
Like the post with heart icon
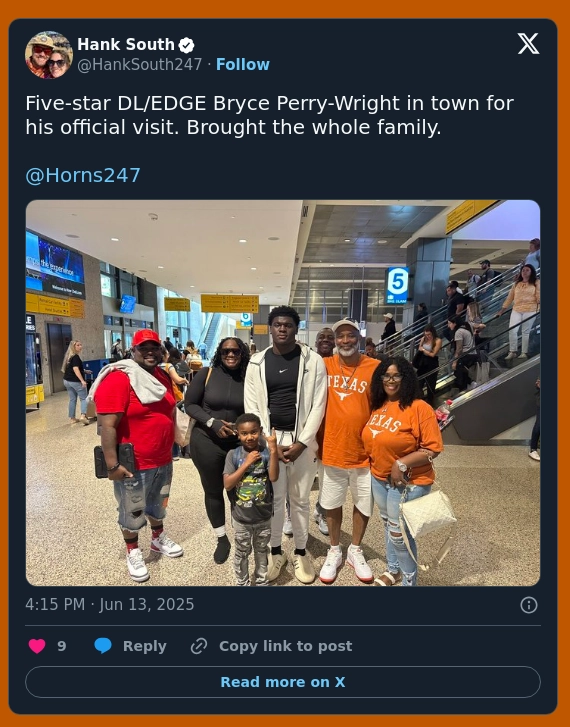(37, 646)
